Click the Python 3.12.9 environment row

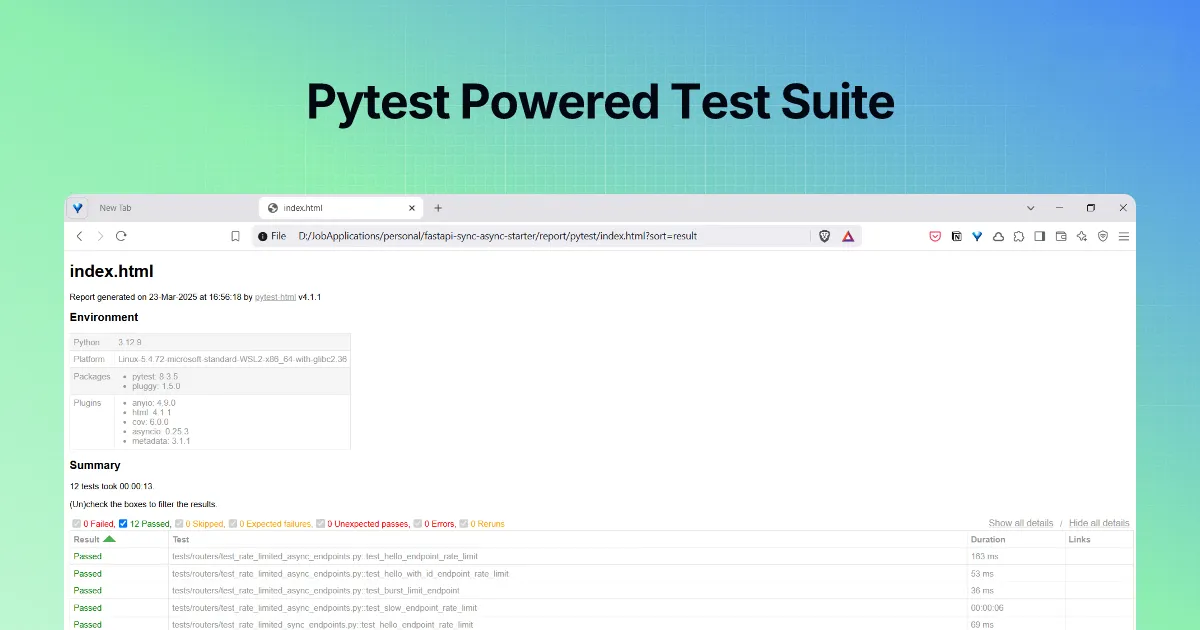click(209, 342)
